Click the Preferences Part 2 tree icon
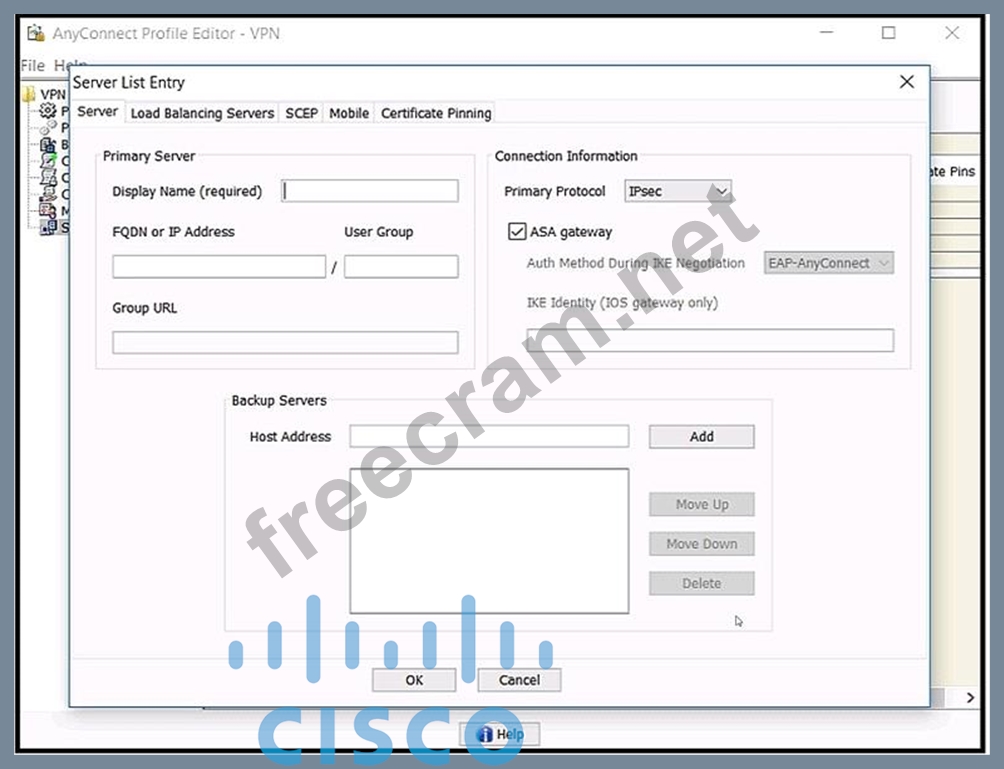1004x769 pixels. 47,128
